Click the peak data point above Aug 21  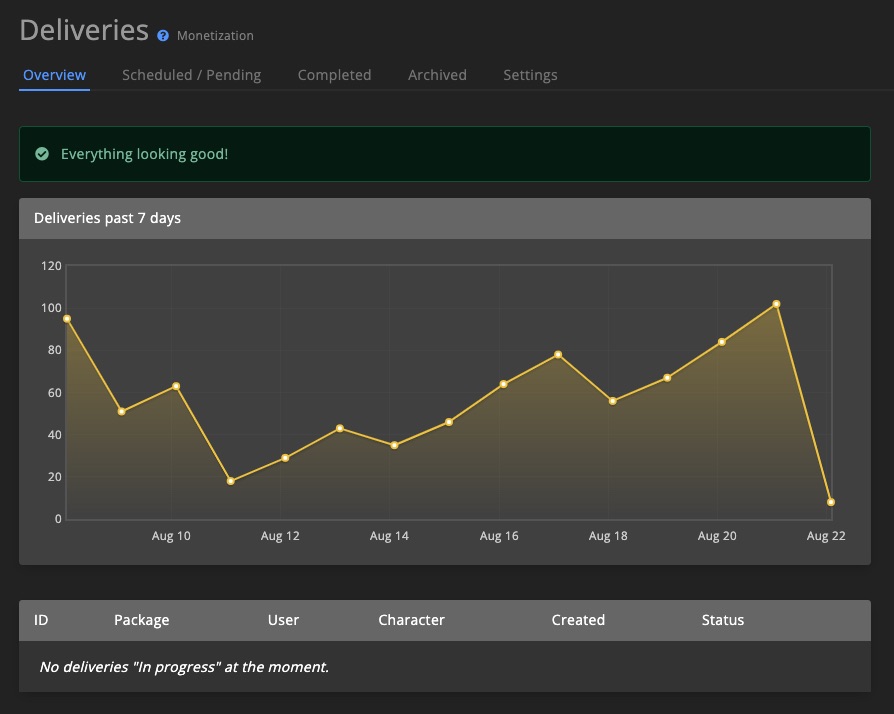(x=777, y=302)
